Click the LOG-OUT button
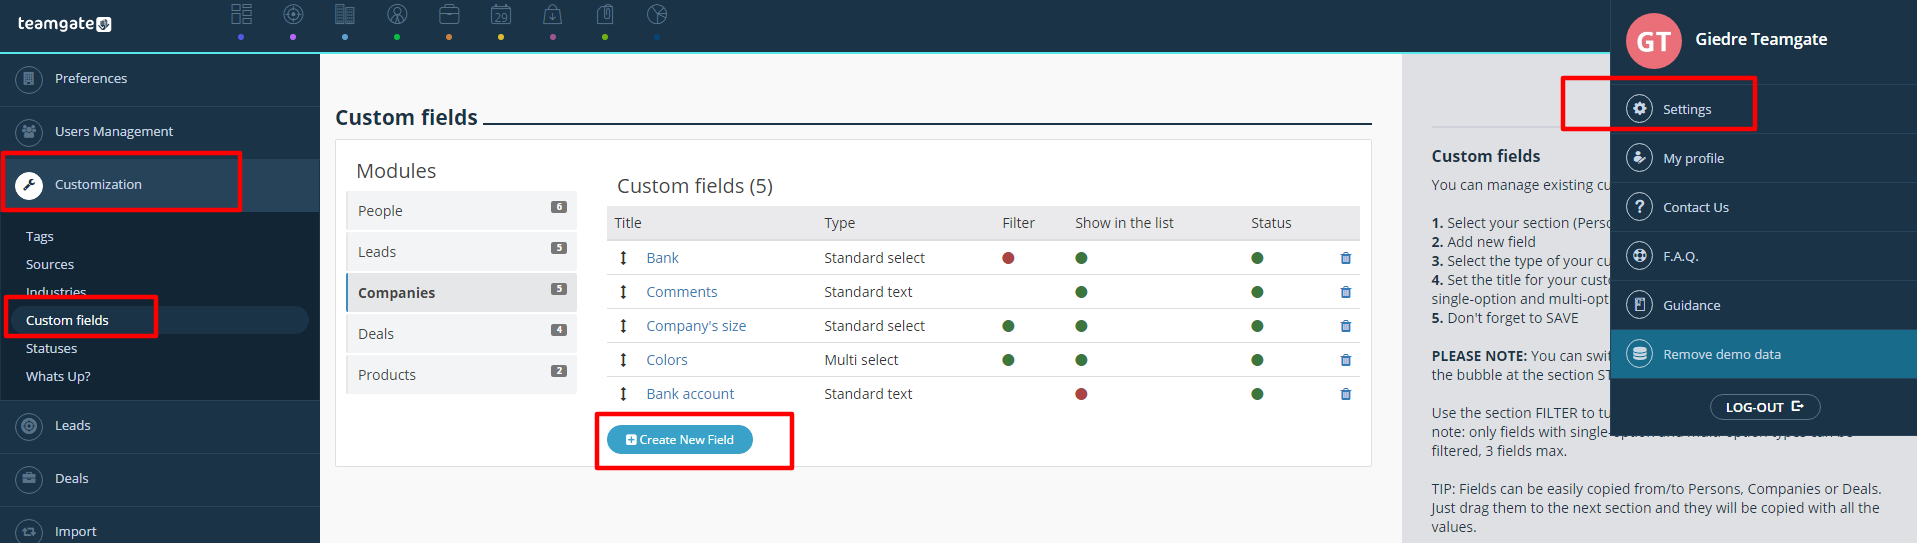This screenshot has width=1917, height=543. (x=1765, y=407)
